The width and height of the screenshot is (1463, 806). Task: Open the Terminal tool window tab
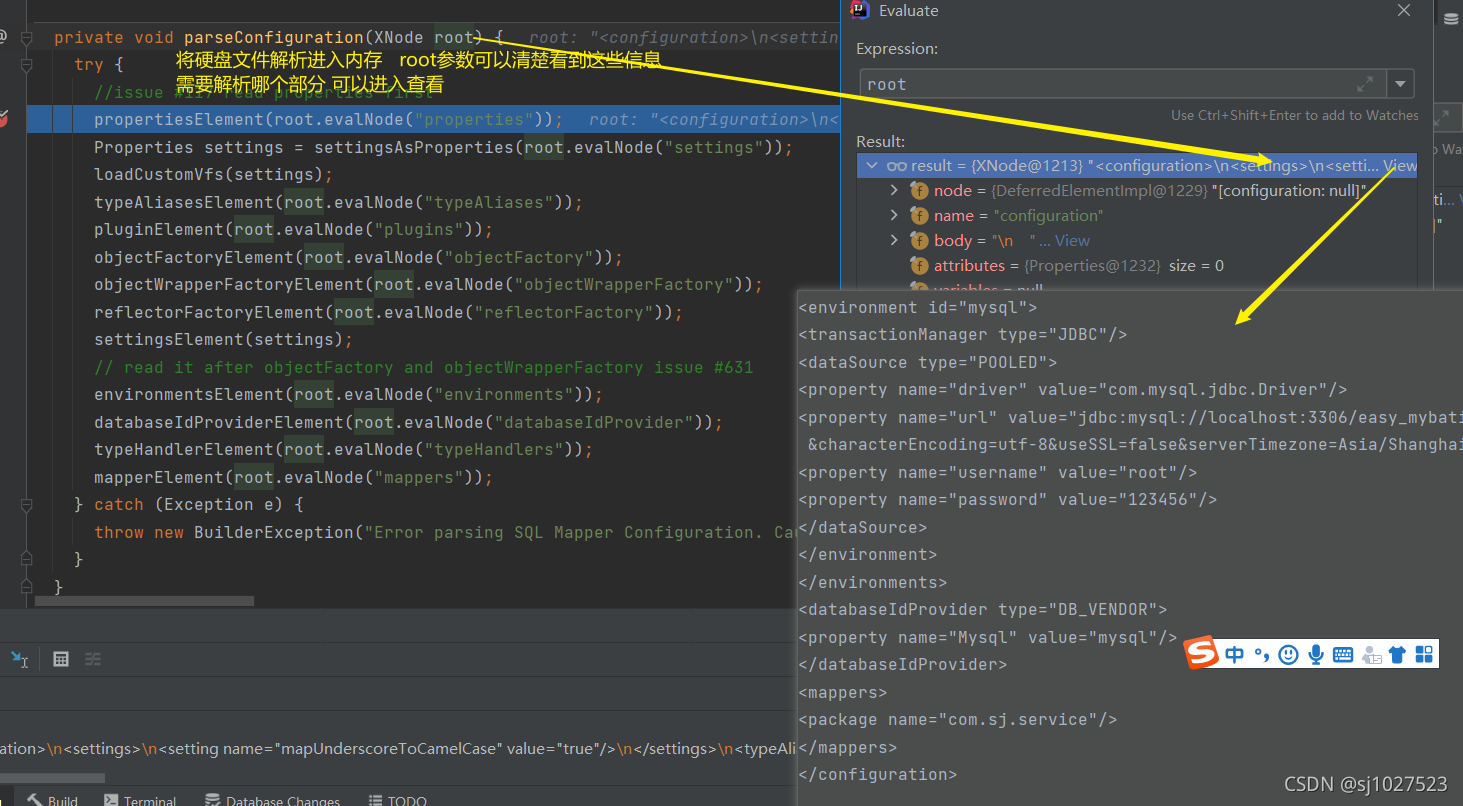[x=139, y=800]
